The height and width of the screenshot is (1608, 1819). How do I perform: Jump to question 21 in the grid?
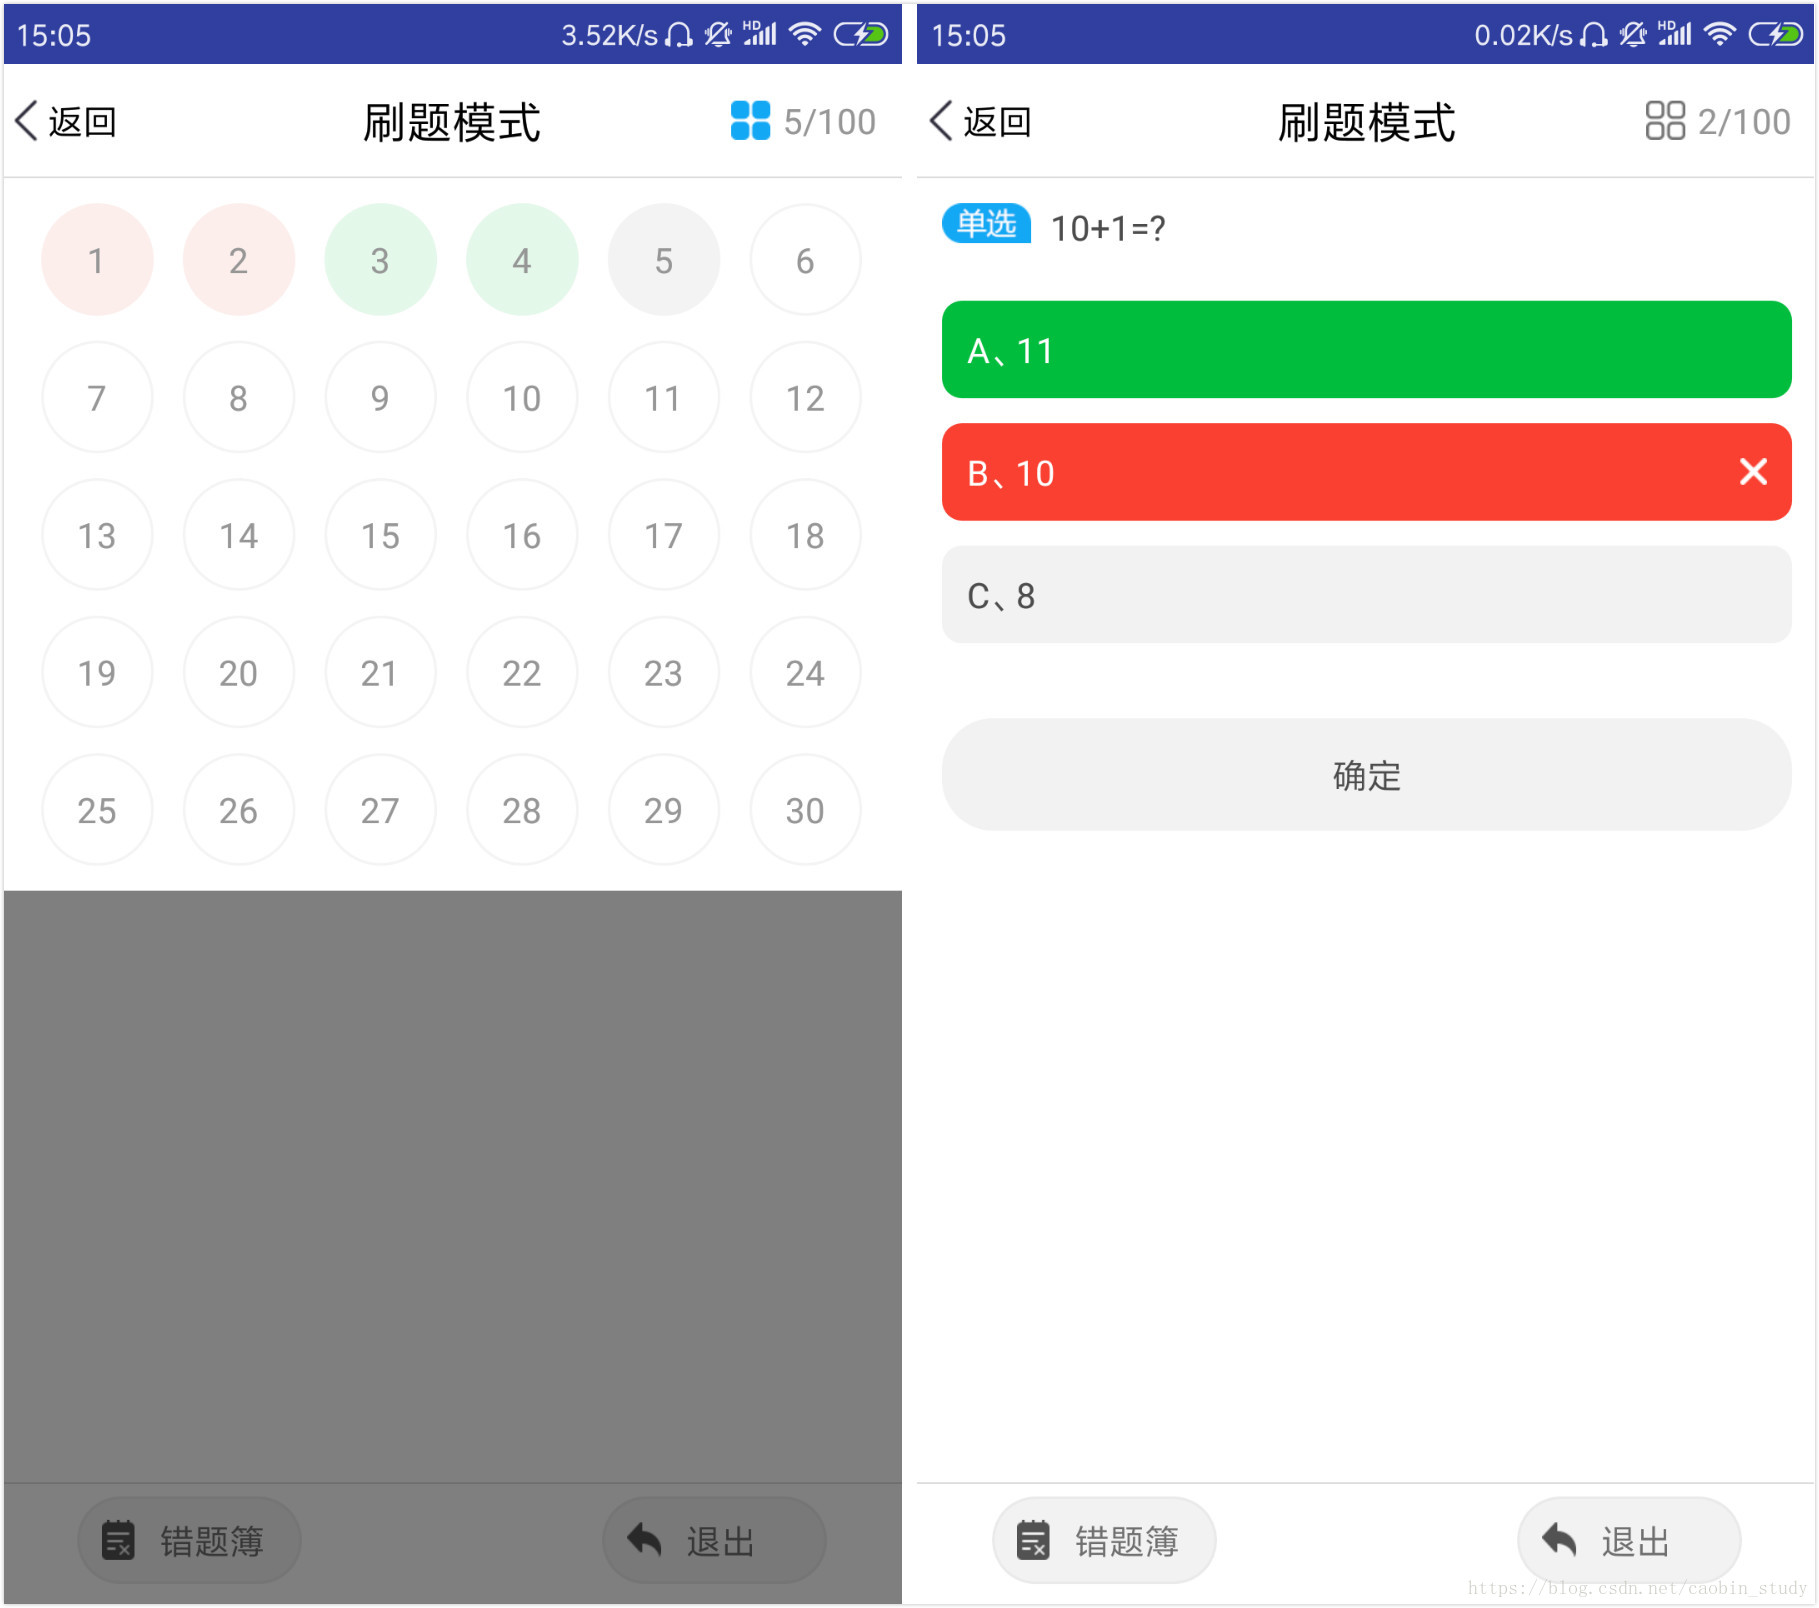pyautogui.click(x=380, y=672)
